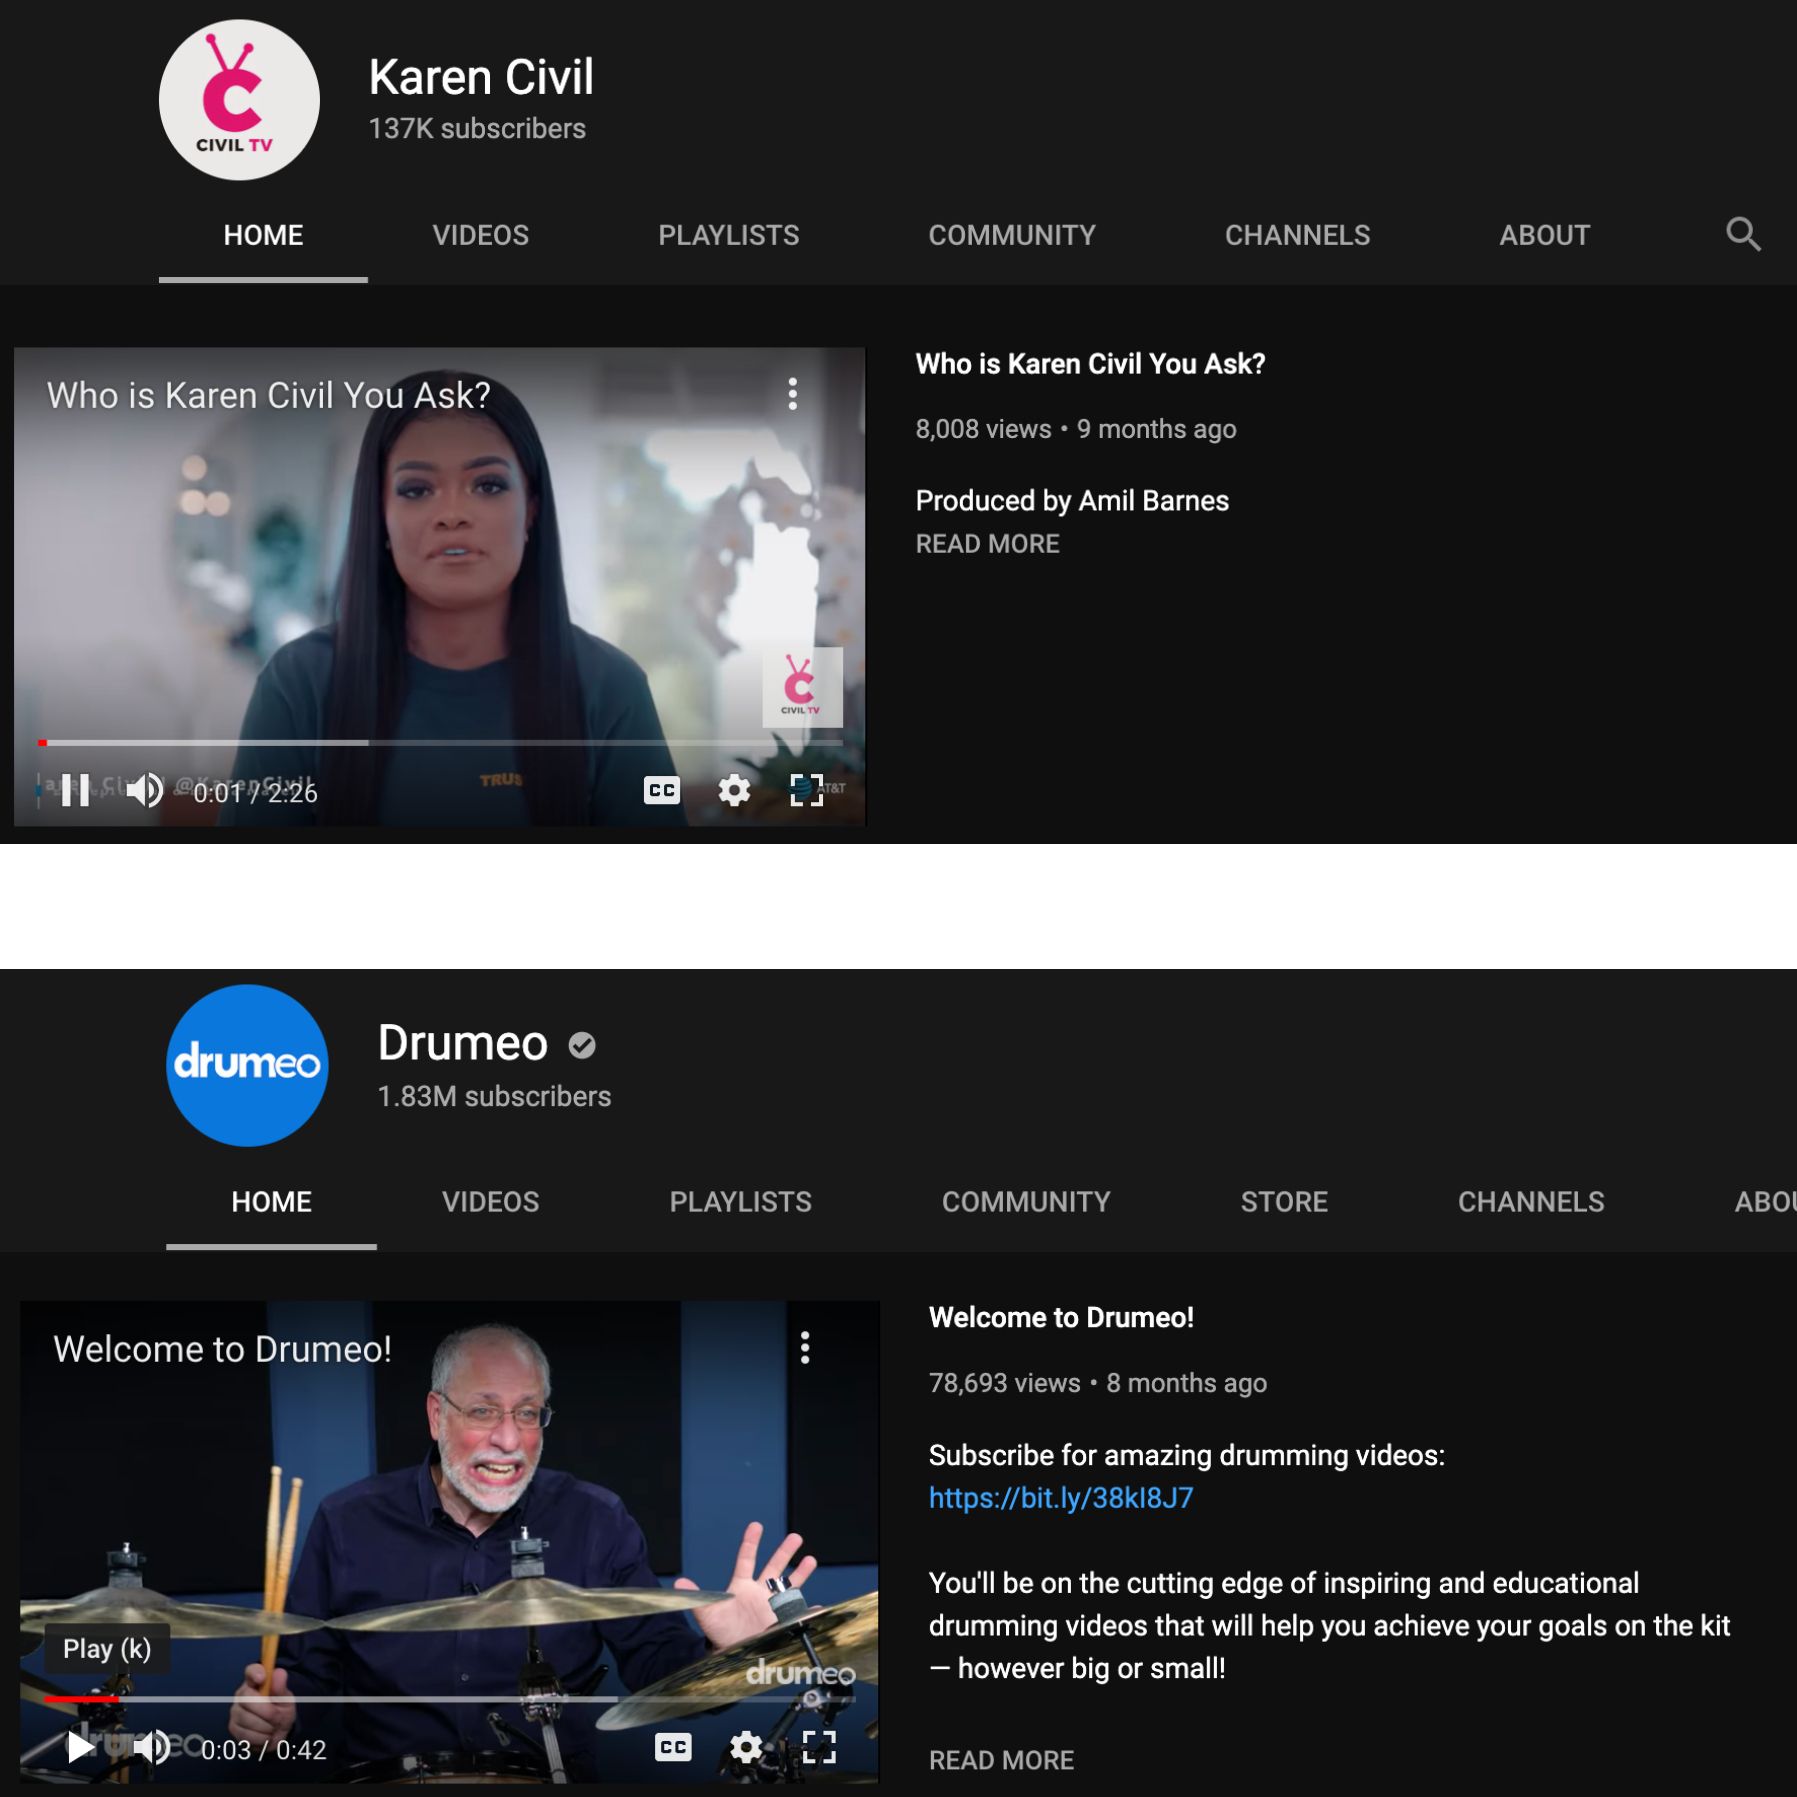The height and width of the screenshot is (1797, 1797).
Task: Open settings gear in Karen Civil video
Action: point(734,790)
